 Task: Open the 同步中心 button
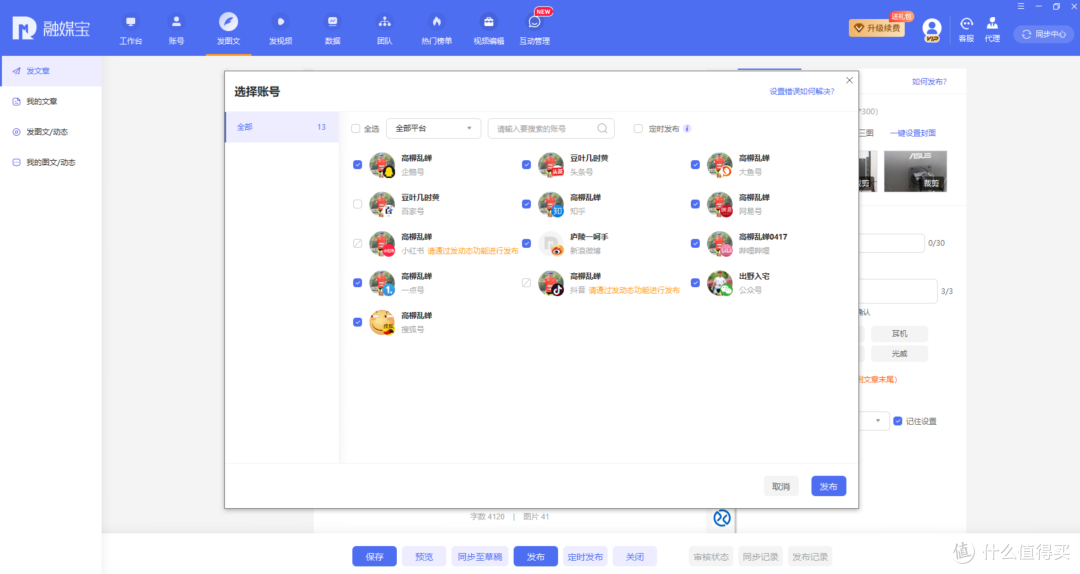tap(1043, 34)
